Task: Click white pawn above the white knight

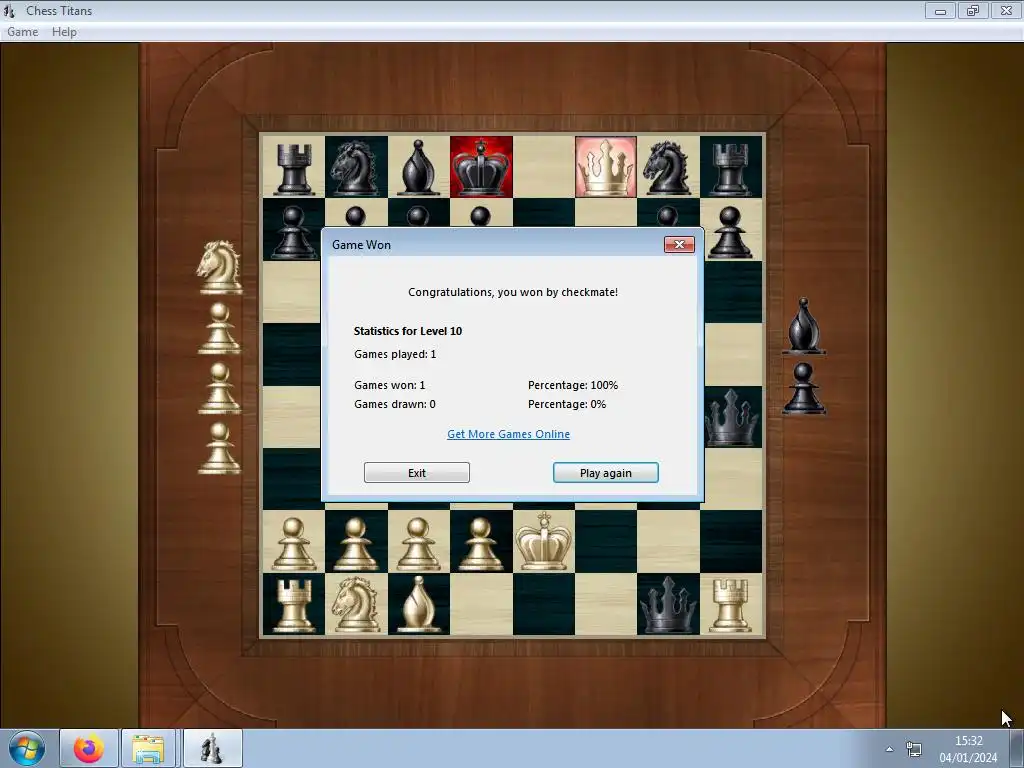Action: 355,543
